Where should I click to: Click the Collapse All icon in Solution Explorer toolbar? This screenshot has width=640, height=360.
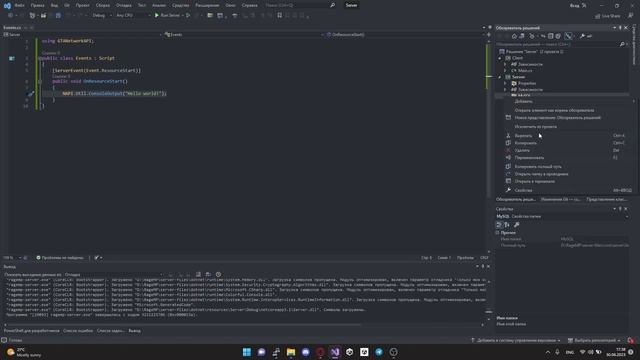click(551, 36)
